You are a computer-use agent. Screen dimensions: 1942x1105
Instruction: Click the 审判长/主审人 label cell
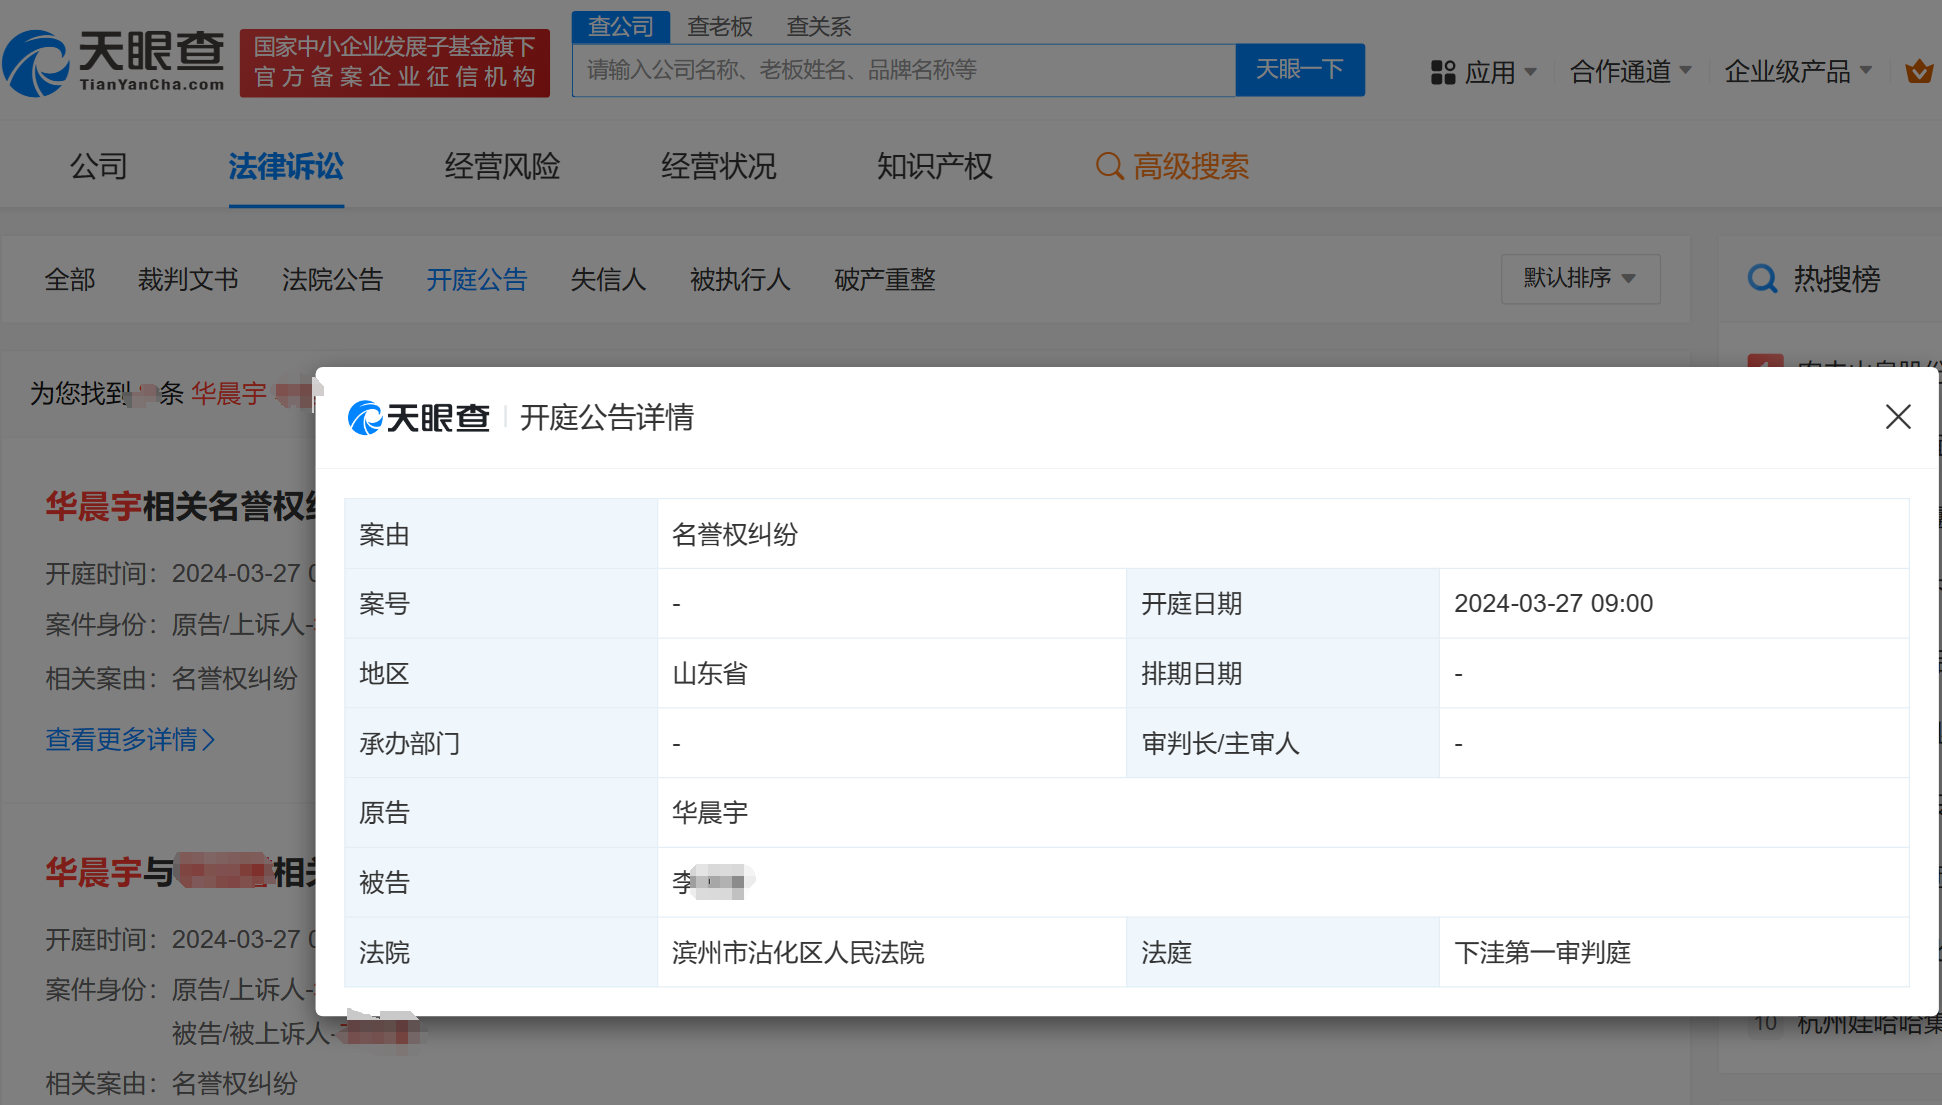pyautogui.click(x=1282, y=743)
